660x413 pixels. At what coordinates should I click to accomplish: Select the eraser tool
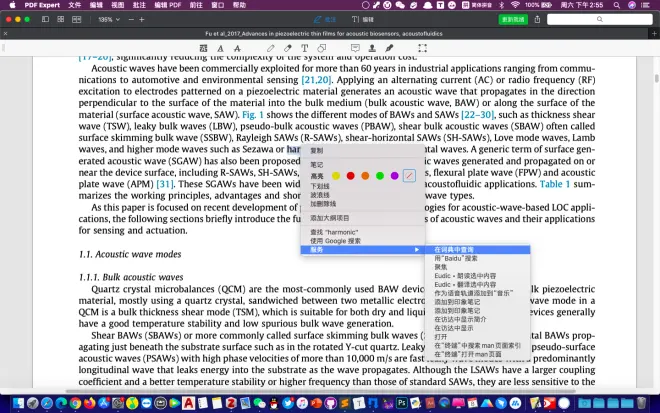tap(287, 48)
